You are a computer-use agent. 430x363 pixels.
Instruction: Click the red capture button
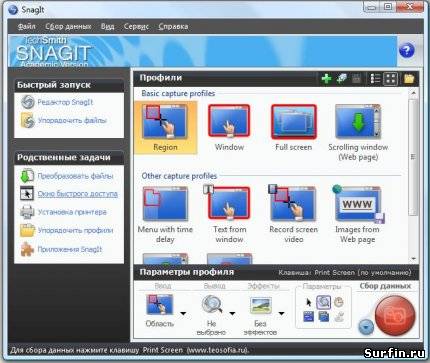click(x=395, y=315)
